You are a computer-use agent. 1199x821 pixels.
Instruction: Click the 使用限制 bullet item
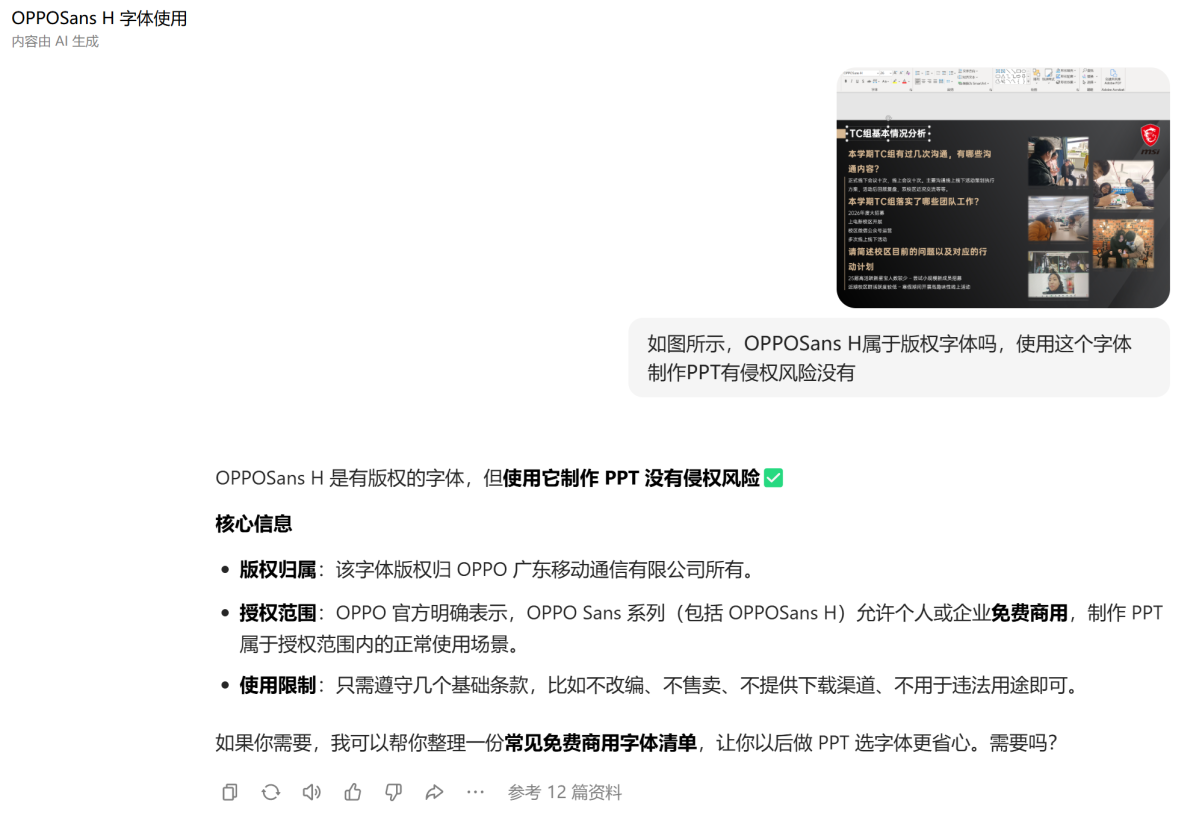[279, 686]
